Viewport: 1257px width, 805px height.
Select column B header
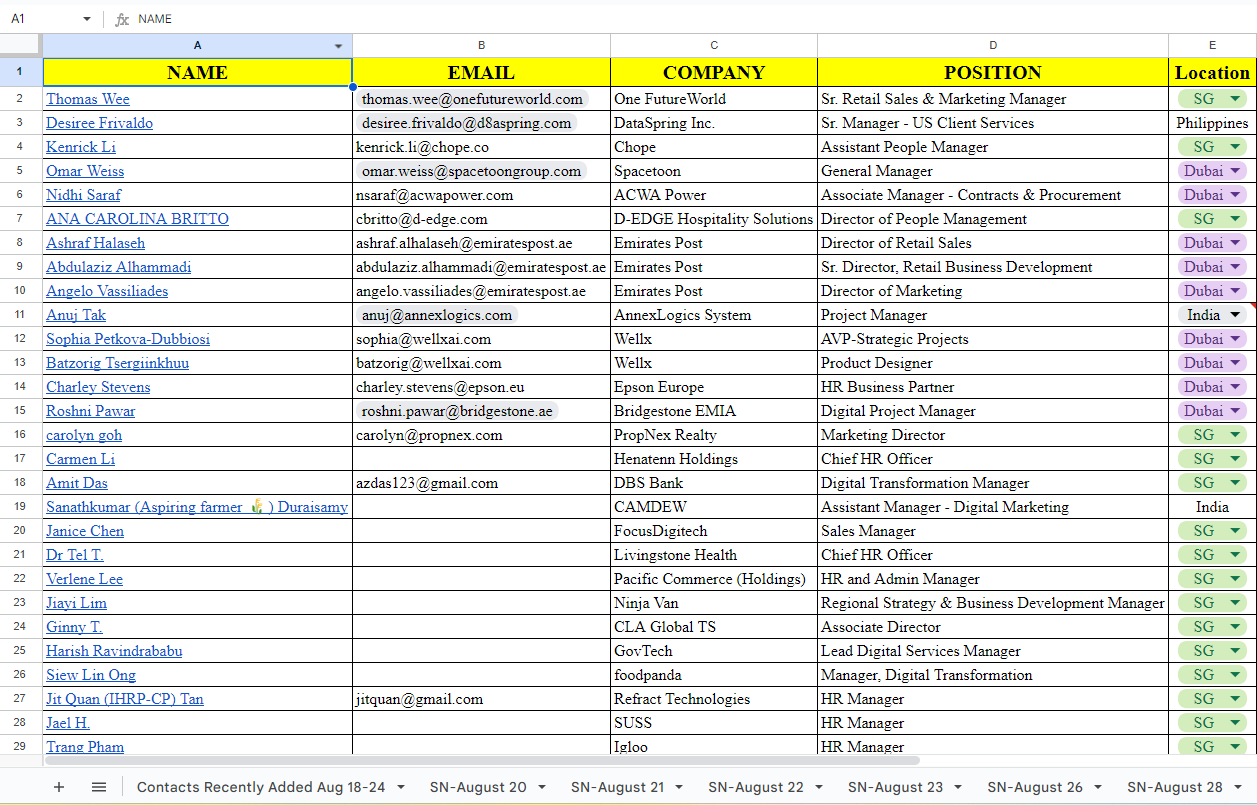(481, 45)
